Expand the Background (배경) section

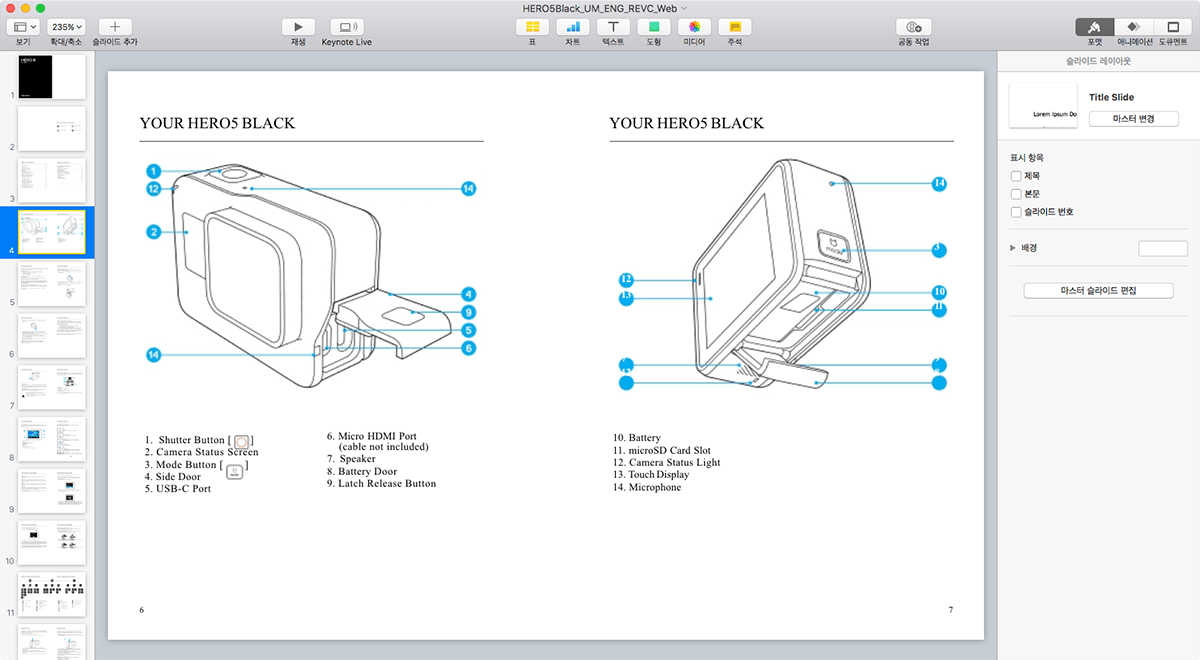(x=1014, y=247)
